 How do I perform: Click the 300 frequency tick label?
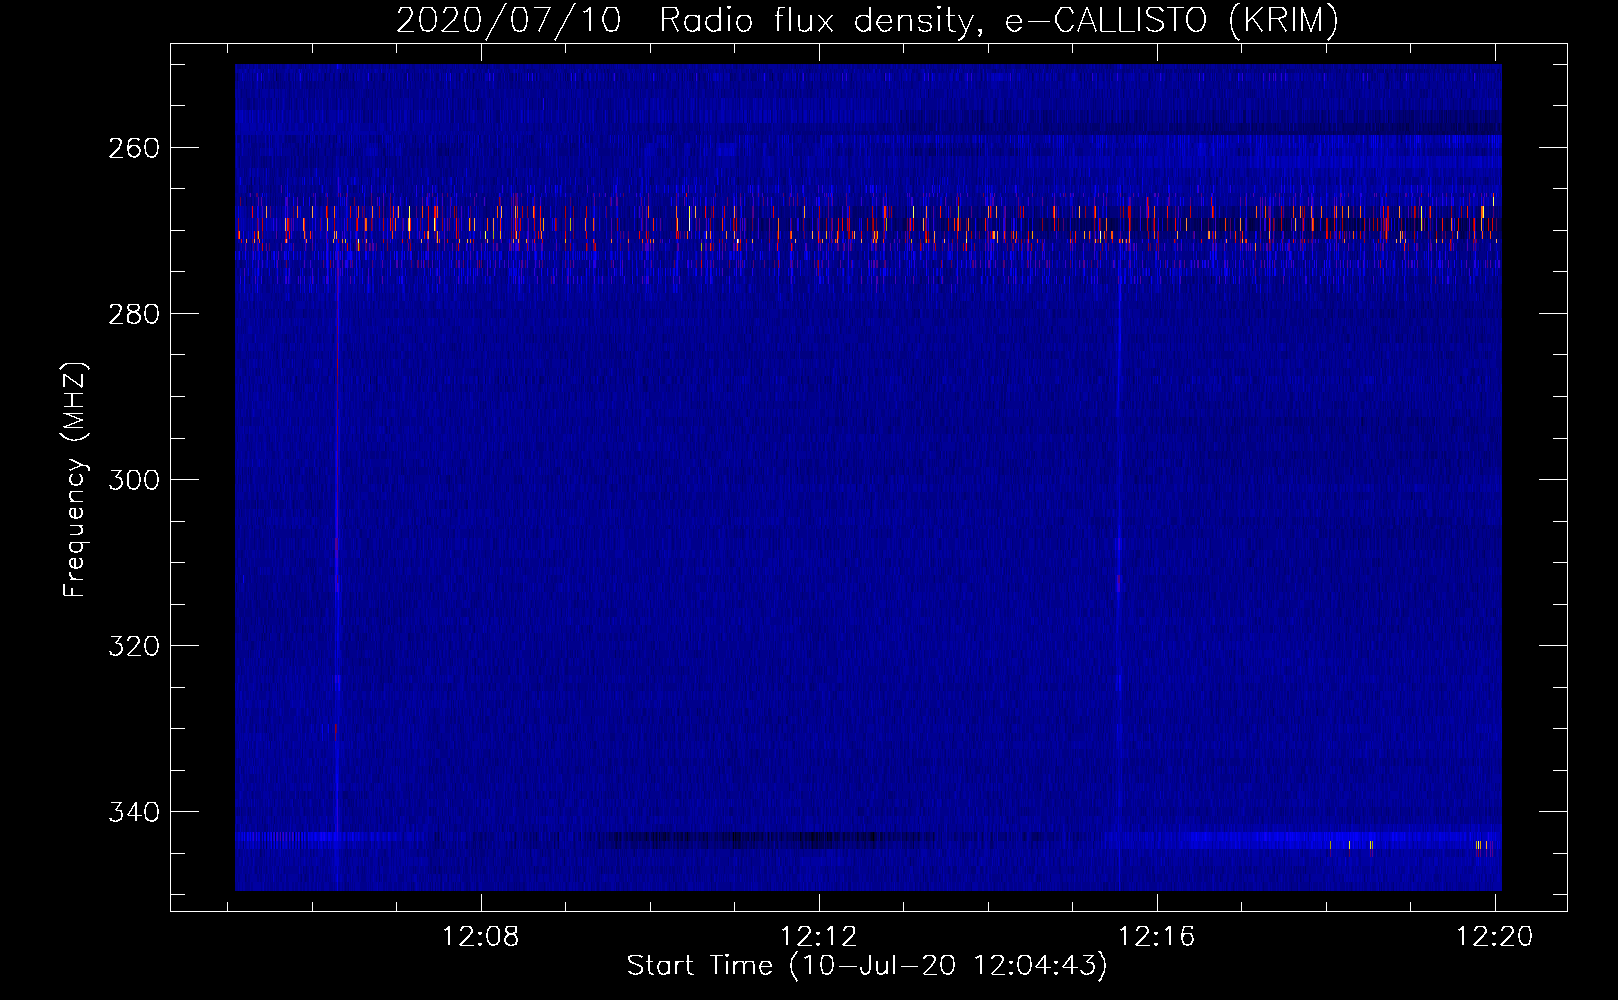(x=133, y=480)
